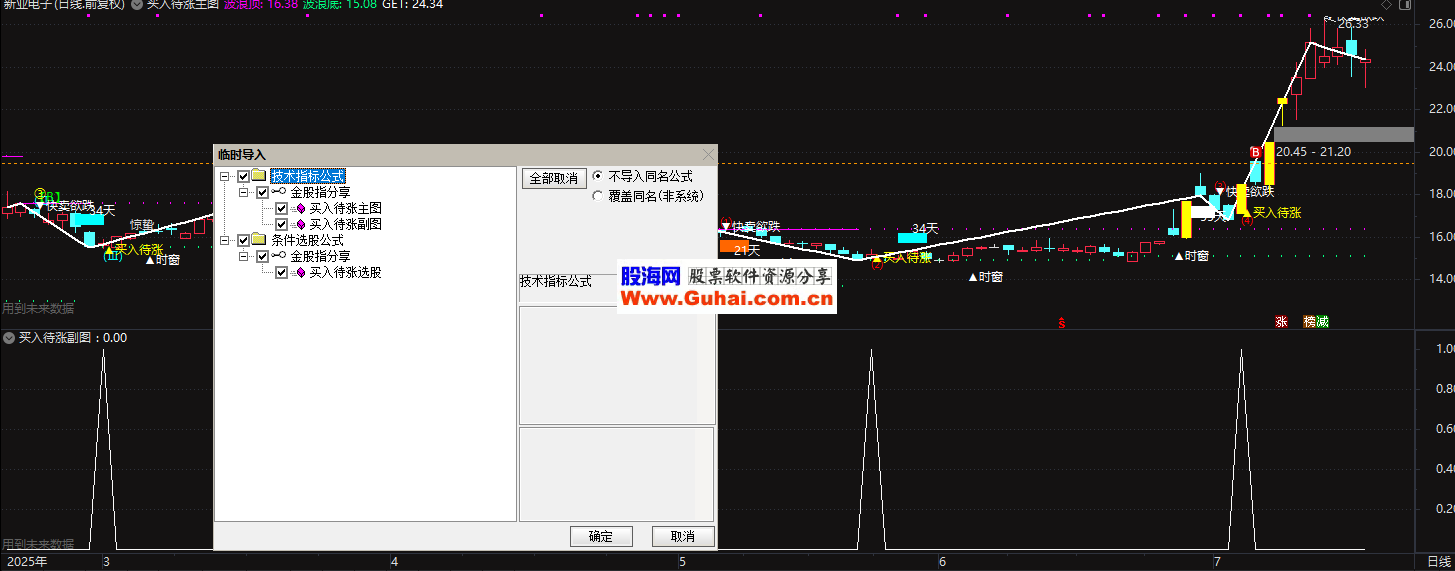This screenshot has width=1455, height=571.
Task: Collapse 金股指分享 node under 条件选股公式
Action: pyautogui.click(x=244, y=256)
